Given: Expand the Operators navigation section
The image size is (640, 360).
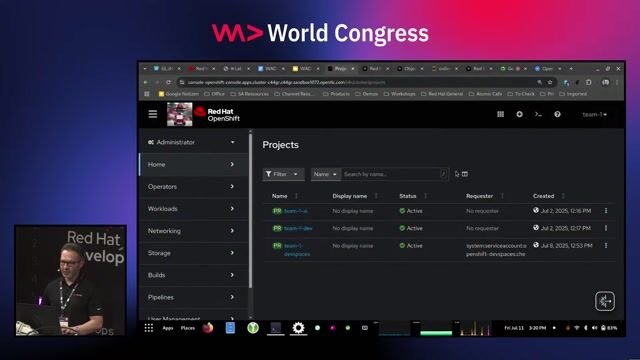Looking at the screenshot, I should pyautogui.click(x=193, y=187).
